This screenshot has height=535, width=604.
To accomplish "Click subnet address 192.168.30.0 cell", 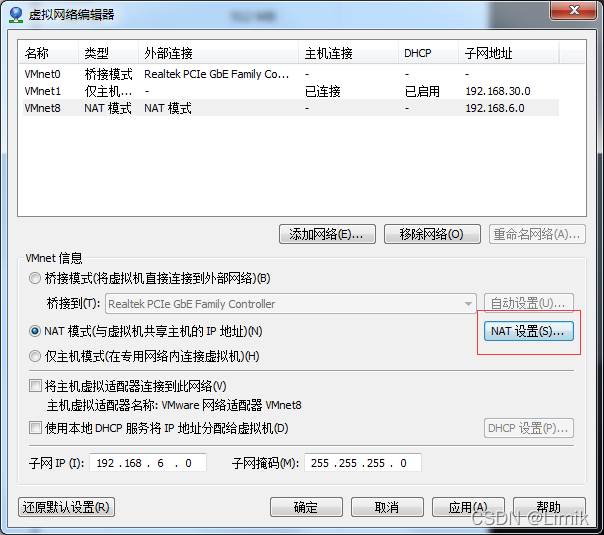I will pos(498,91).
